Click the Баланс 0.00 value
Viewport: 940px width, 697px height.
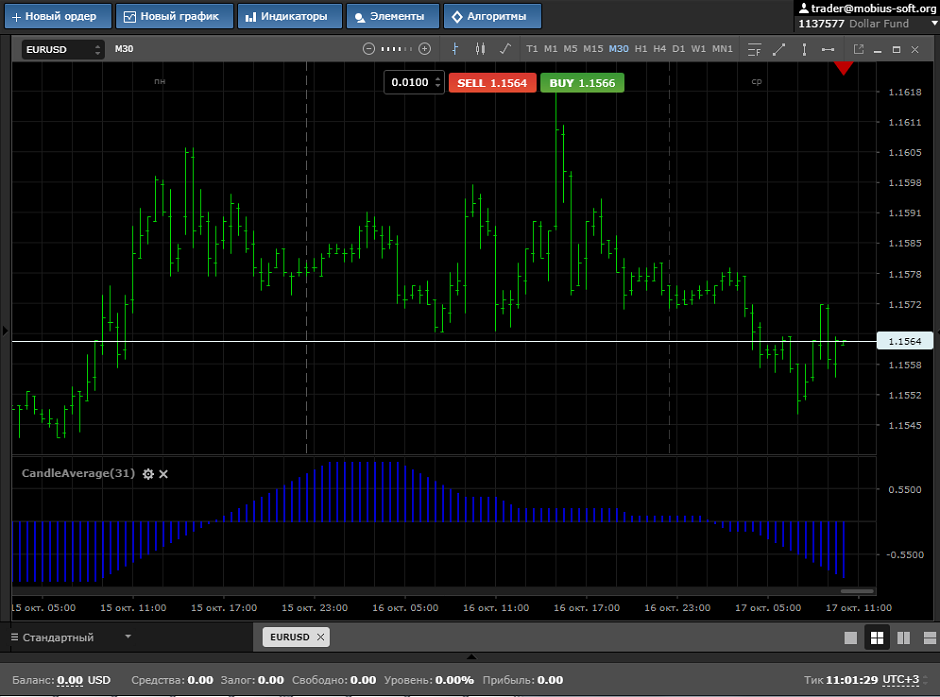click(70, 680)
